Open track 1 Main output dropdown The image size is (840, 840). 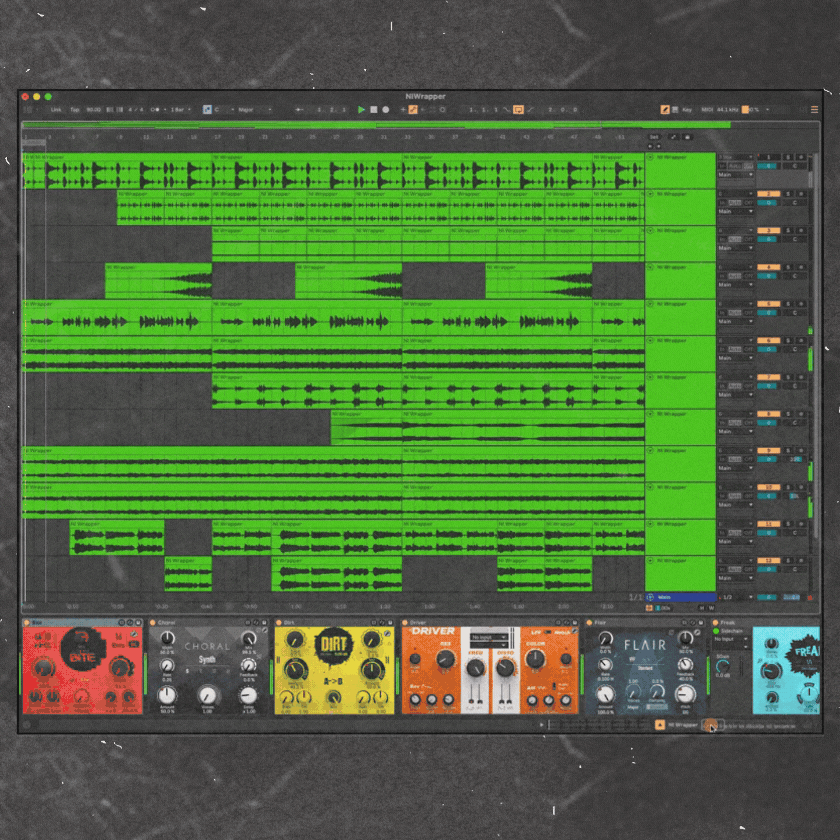coord(736,175)
